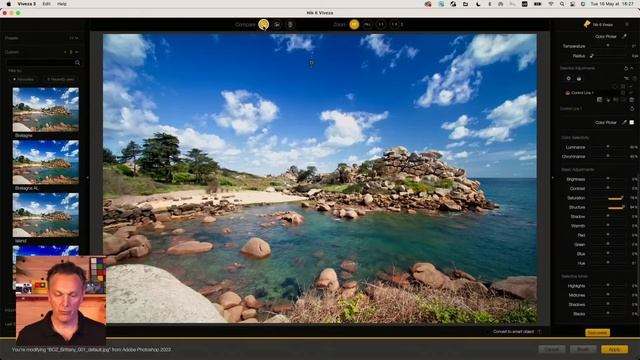Open Spotlight search in menu bar
640x360 pixels.
pos(562,4)
